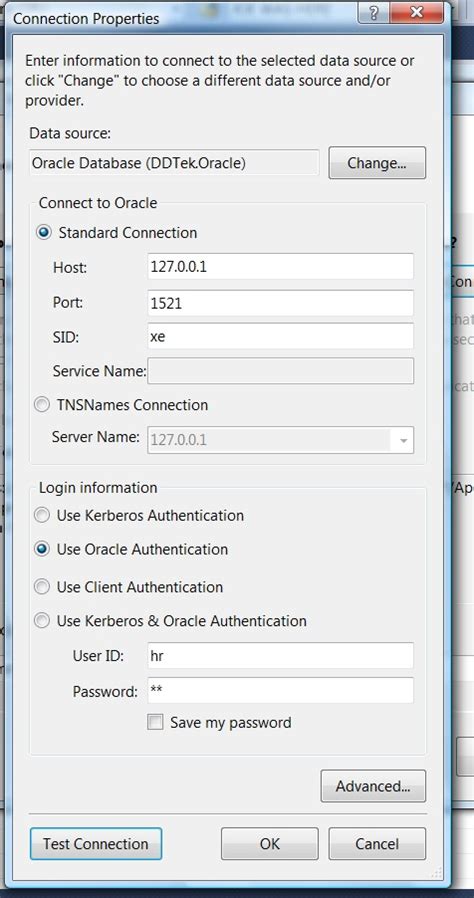Click the Change... data source button
474x898 pixels.
377,163
